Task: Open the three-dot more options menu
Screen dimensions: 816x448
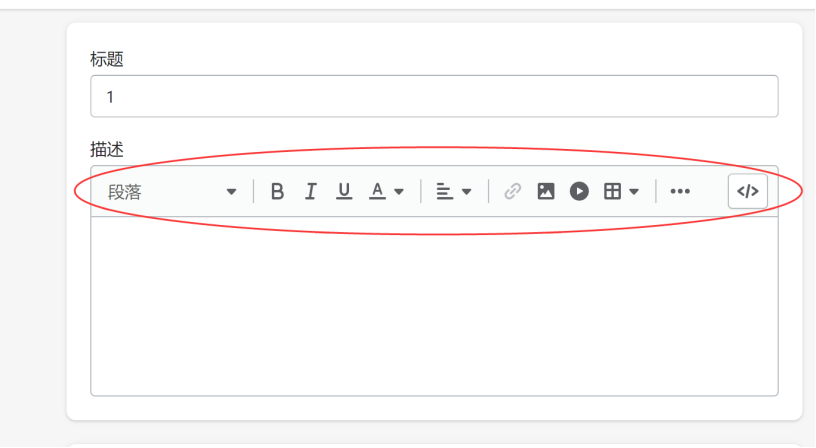Action: [680, 191]
